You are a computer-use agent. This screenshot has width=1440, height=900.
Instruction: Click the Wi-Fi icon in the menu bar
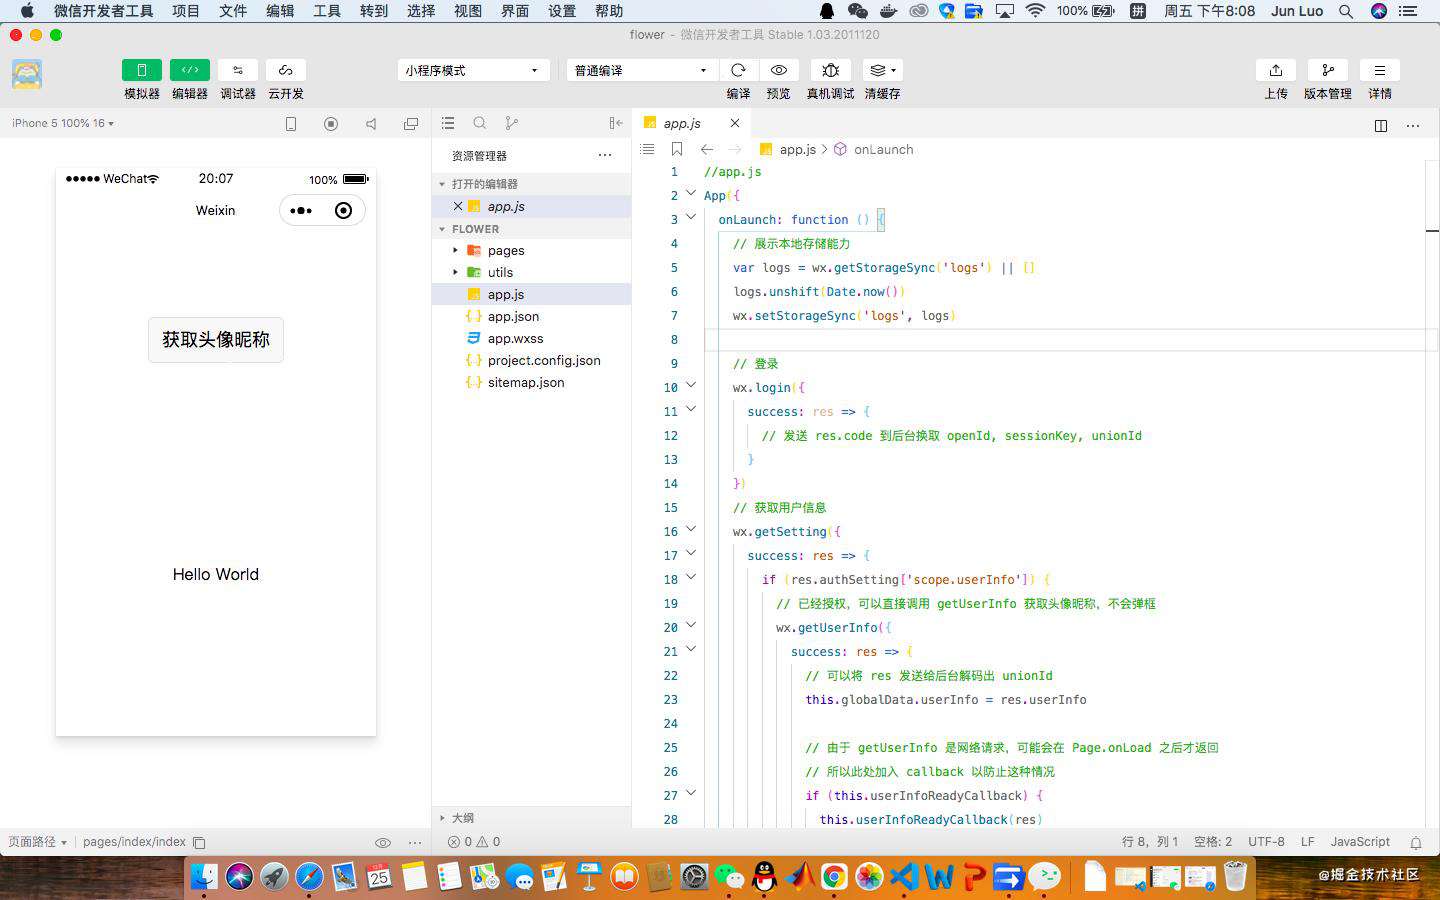coord(1035,11)
